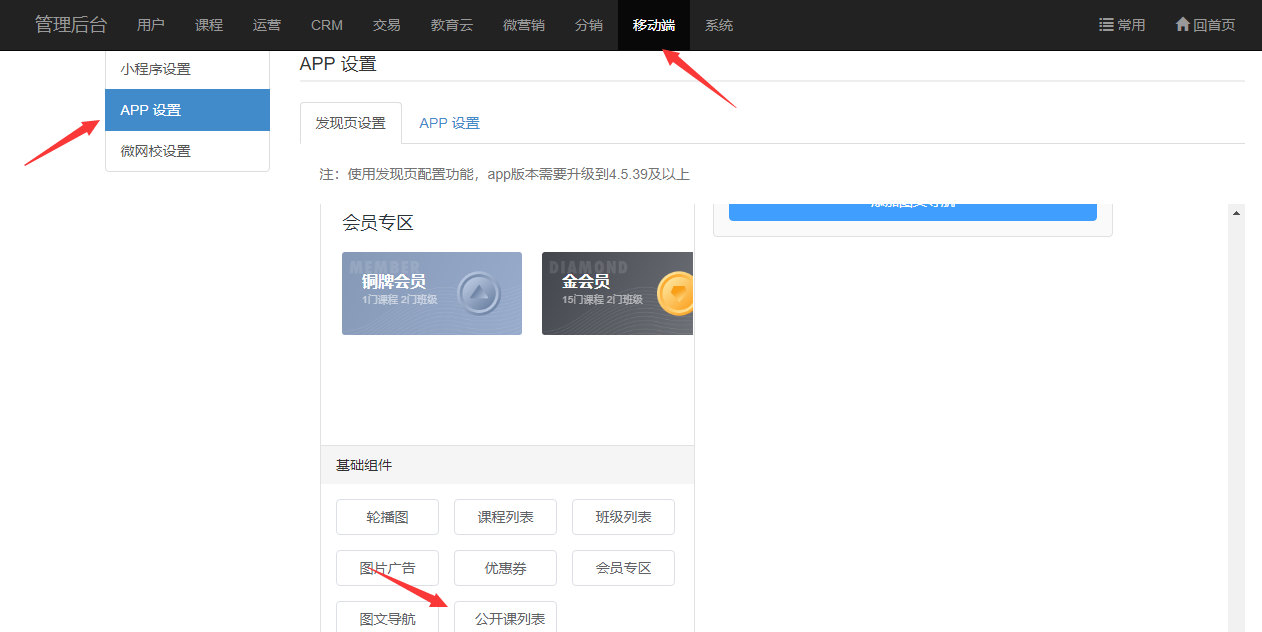Click the 回首页 home icon
1262x632 pixels.
pos(1182,25)
